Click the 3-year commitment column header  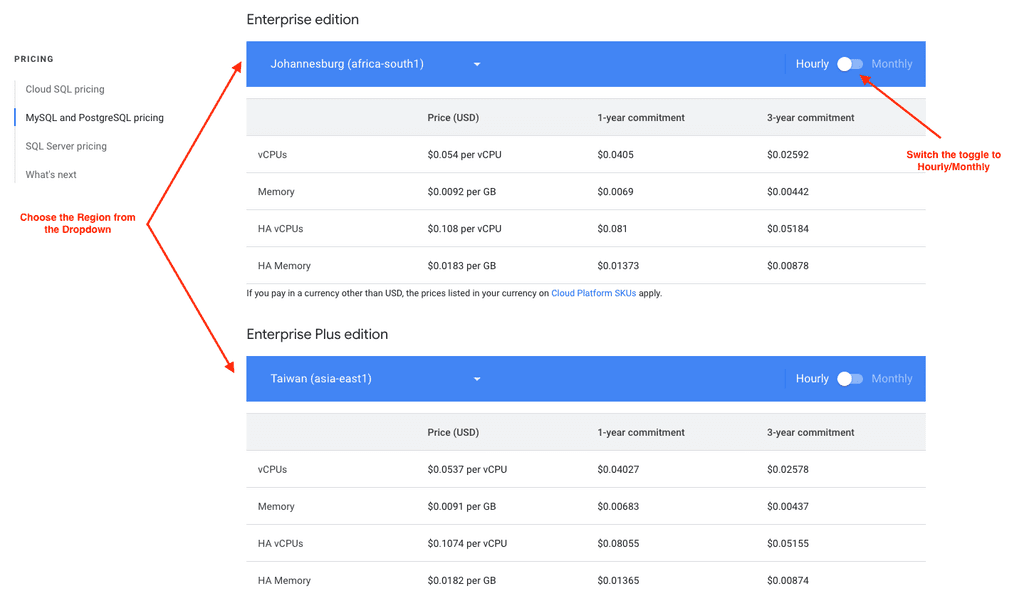(x=812, y=117)
